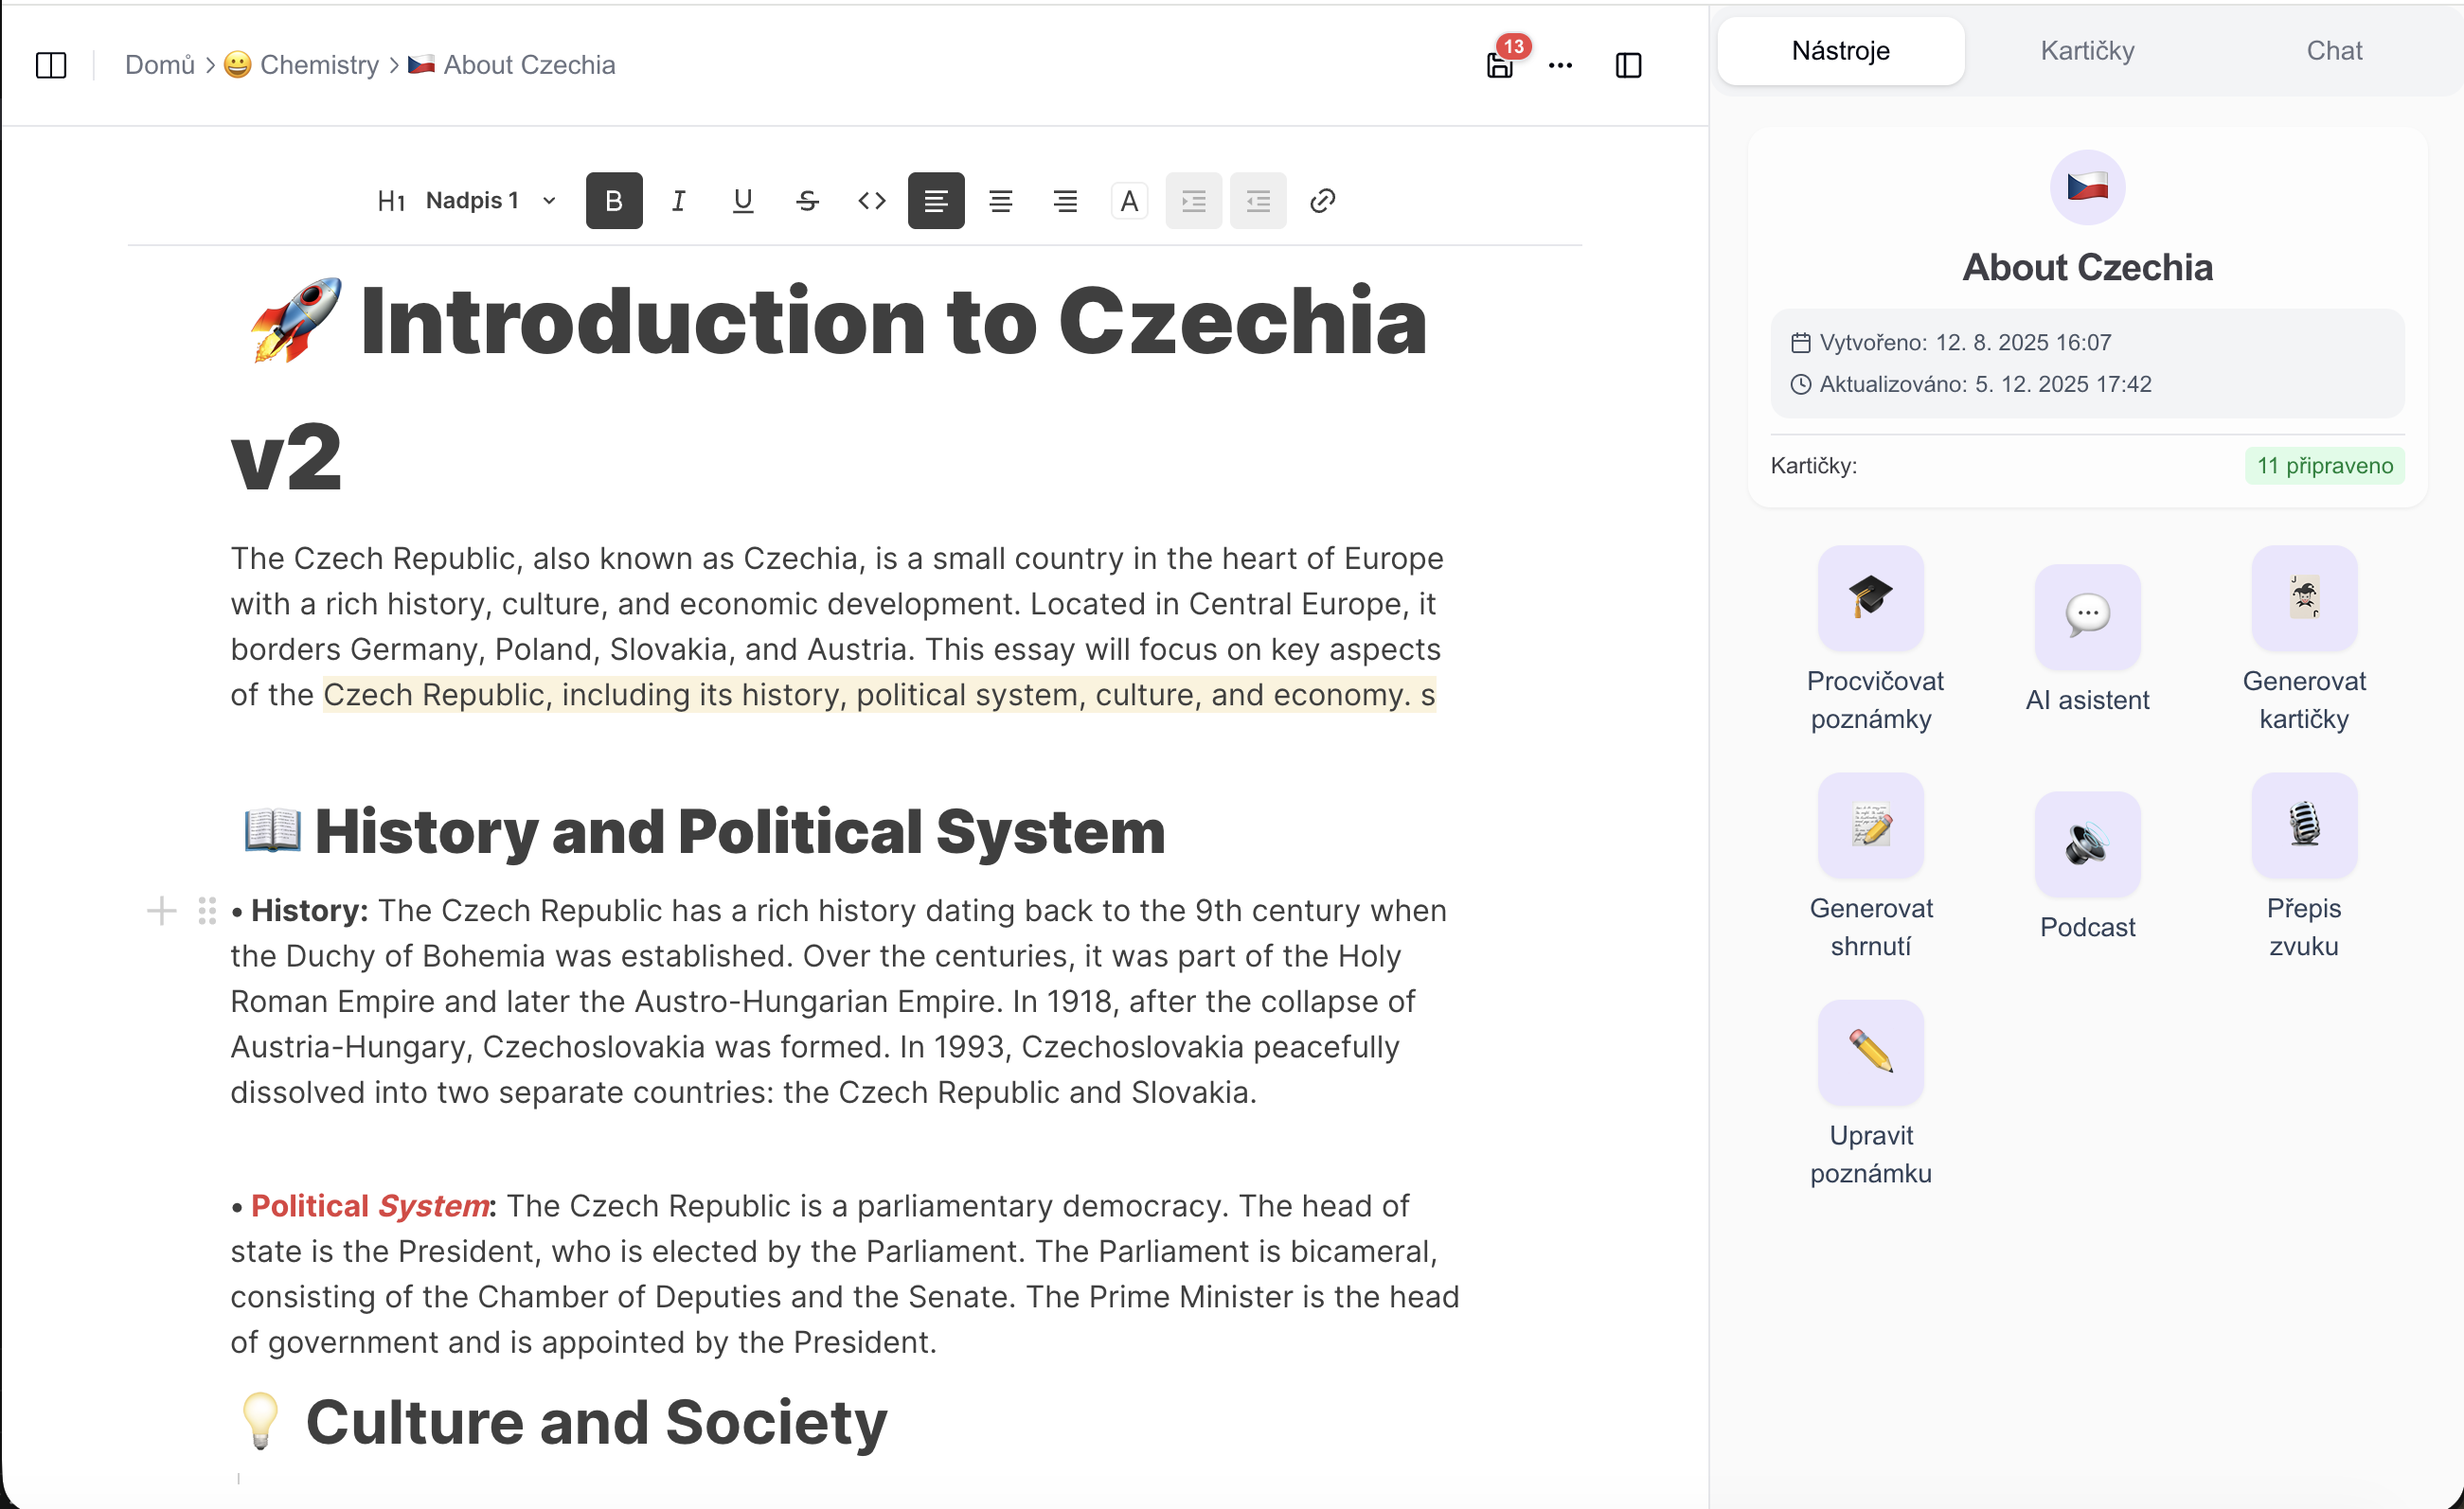Image resolution: width=2464 pixels, height=1509 pixels.
Task: Insert a hyperlink with the link icon
Action: [1322, 201]
